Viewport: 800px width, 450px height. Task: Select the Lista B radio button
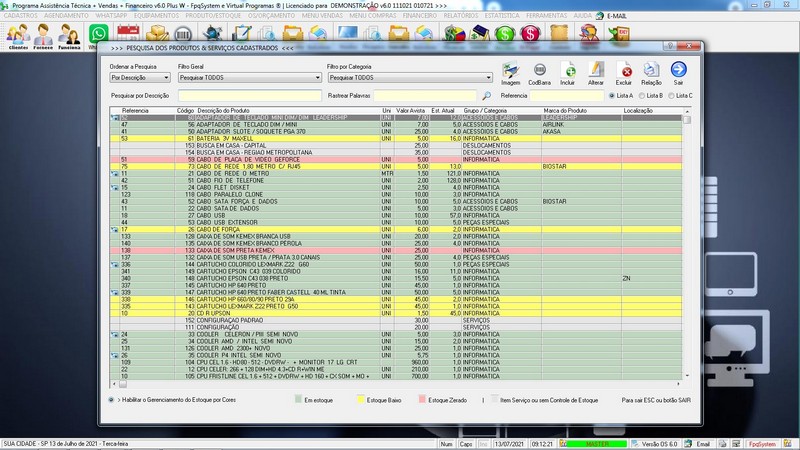(x=641, y=95)
